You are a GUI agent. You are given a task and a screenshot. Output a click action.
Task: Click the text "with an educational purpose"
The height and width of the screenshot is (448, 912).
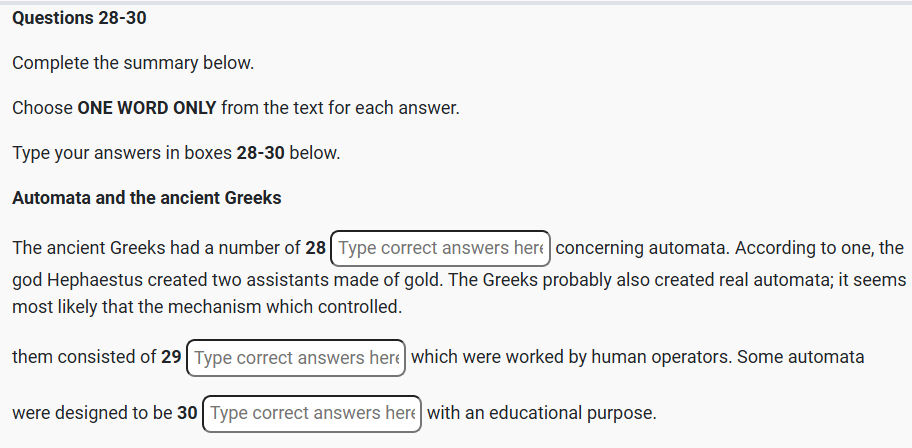pyautogui.click(x=541, y=413)
